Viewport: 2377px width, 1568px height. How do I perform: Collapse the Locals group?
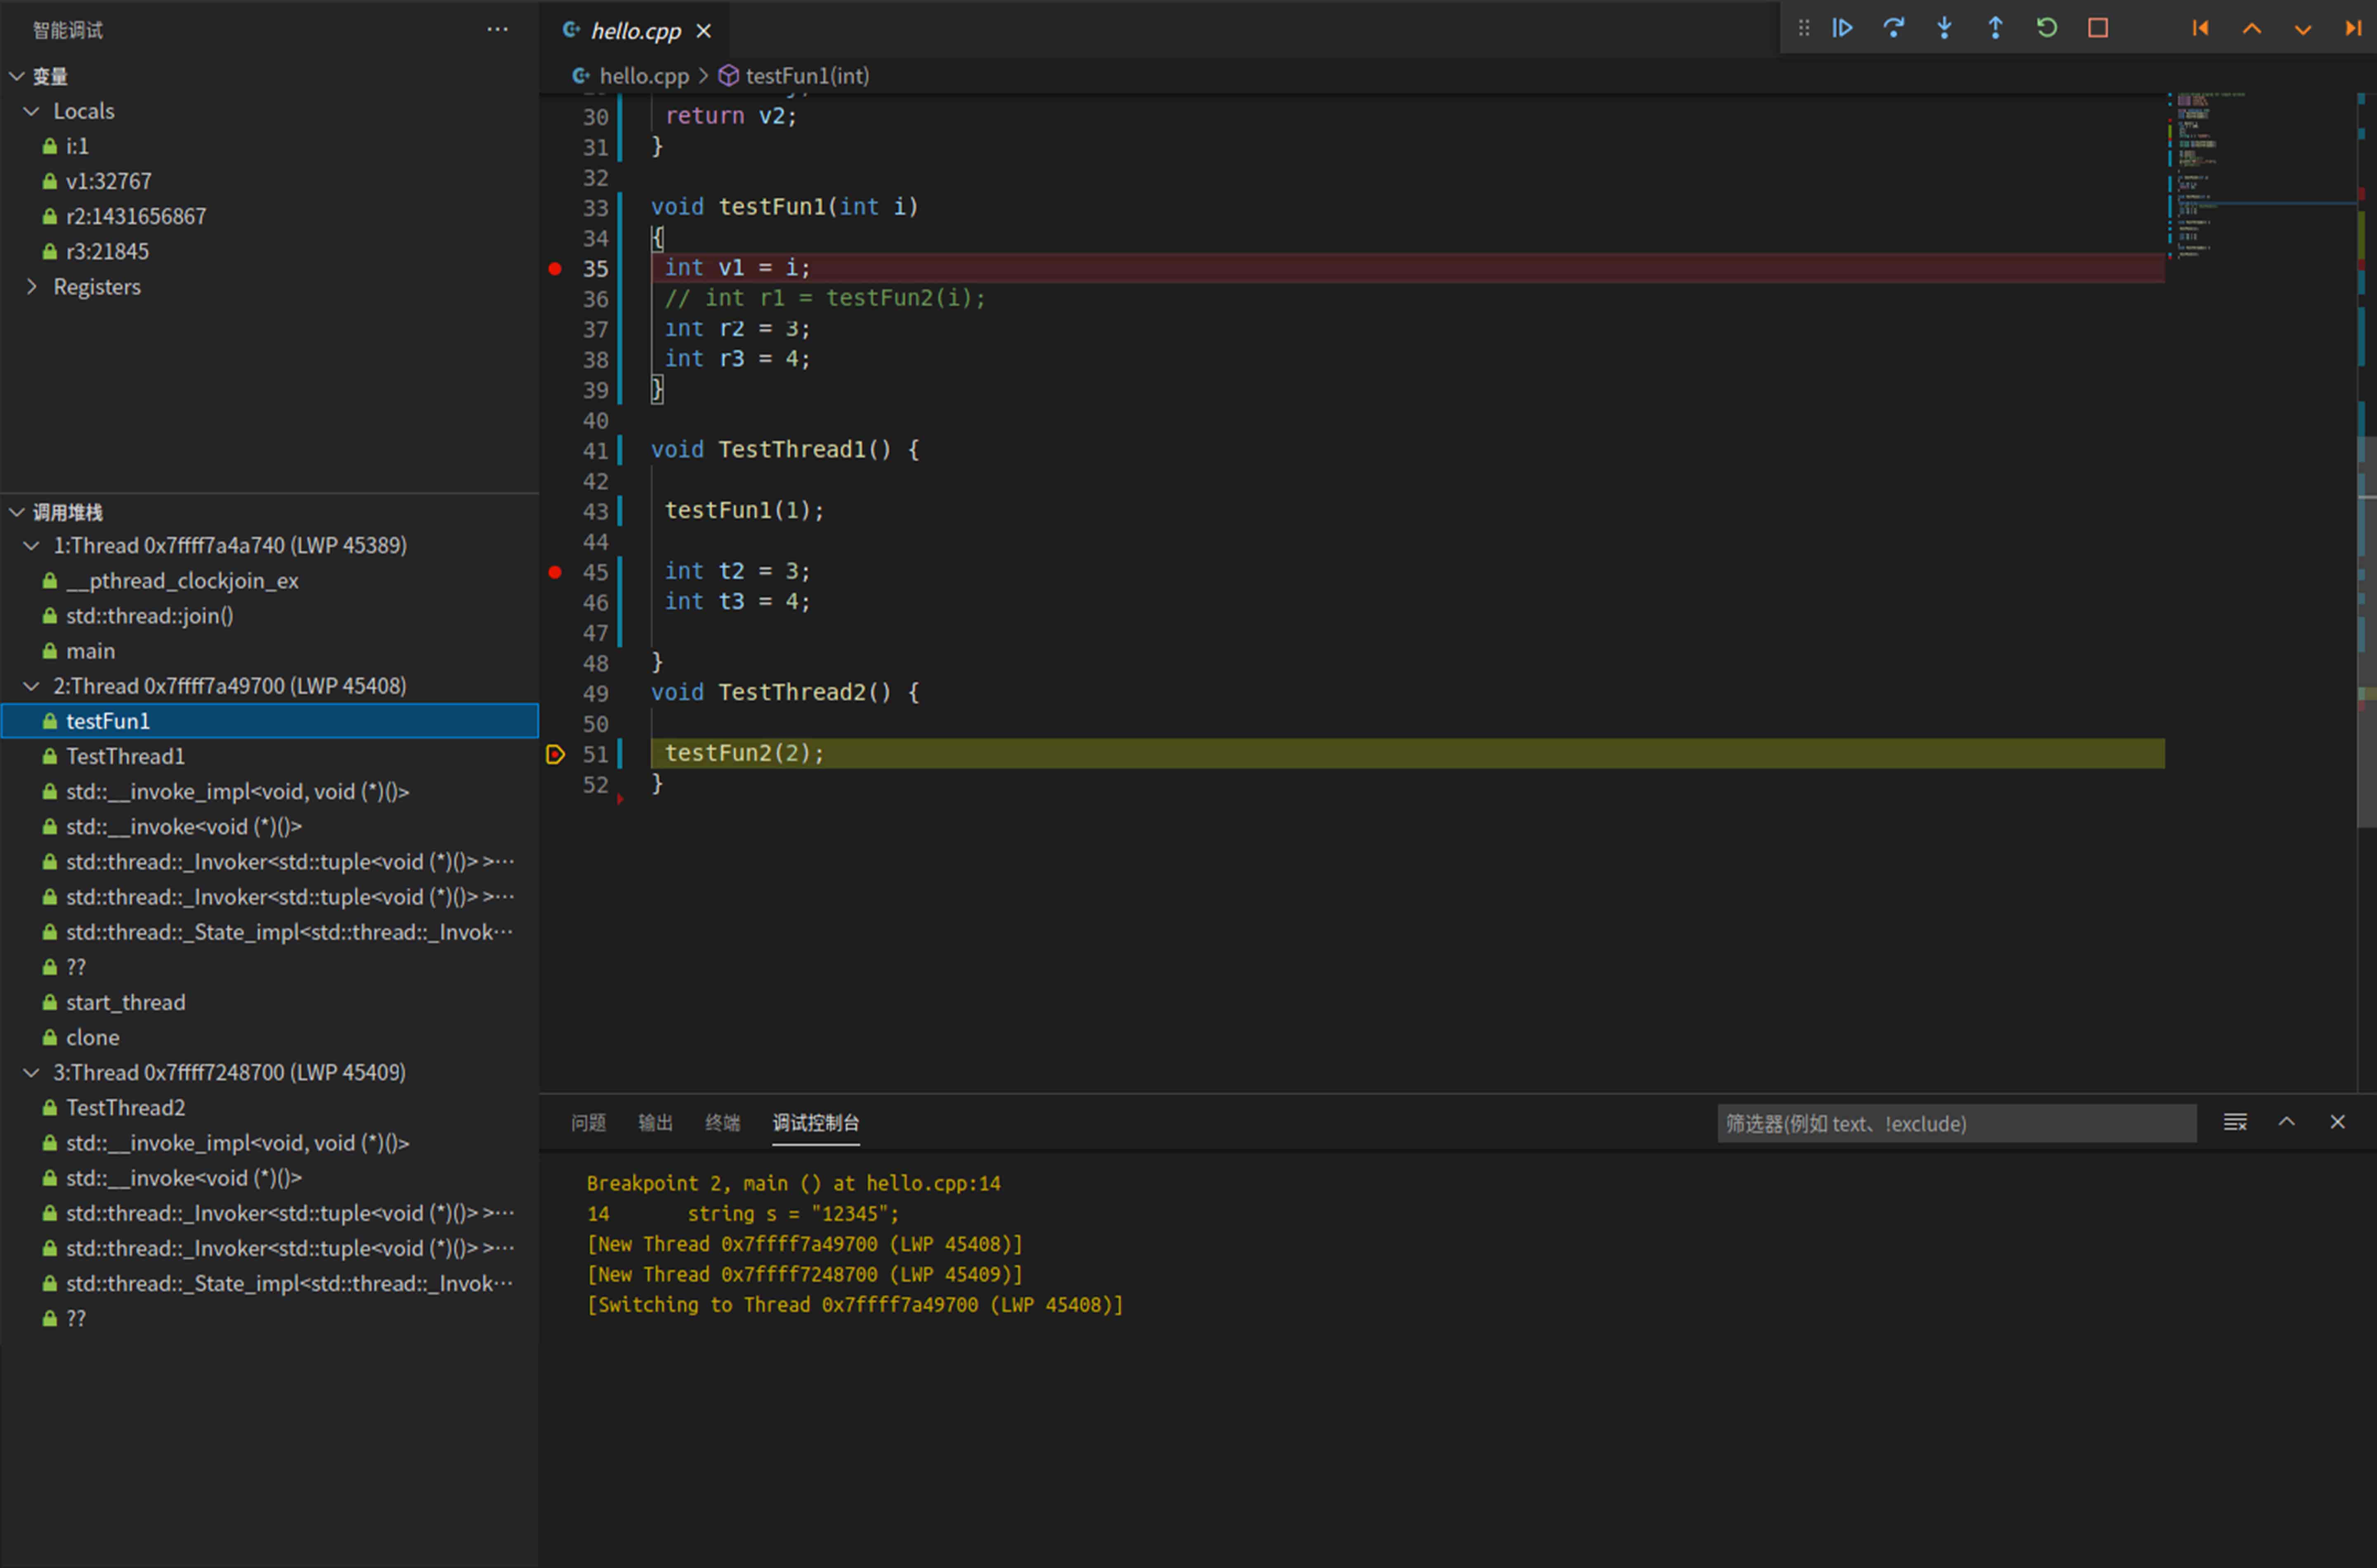[32, 111]
